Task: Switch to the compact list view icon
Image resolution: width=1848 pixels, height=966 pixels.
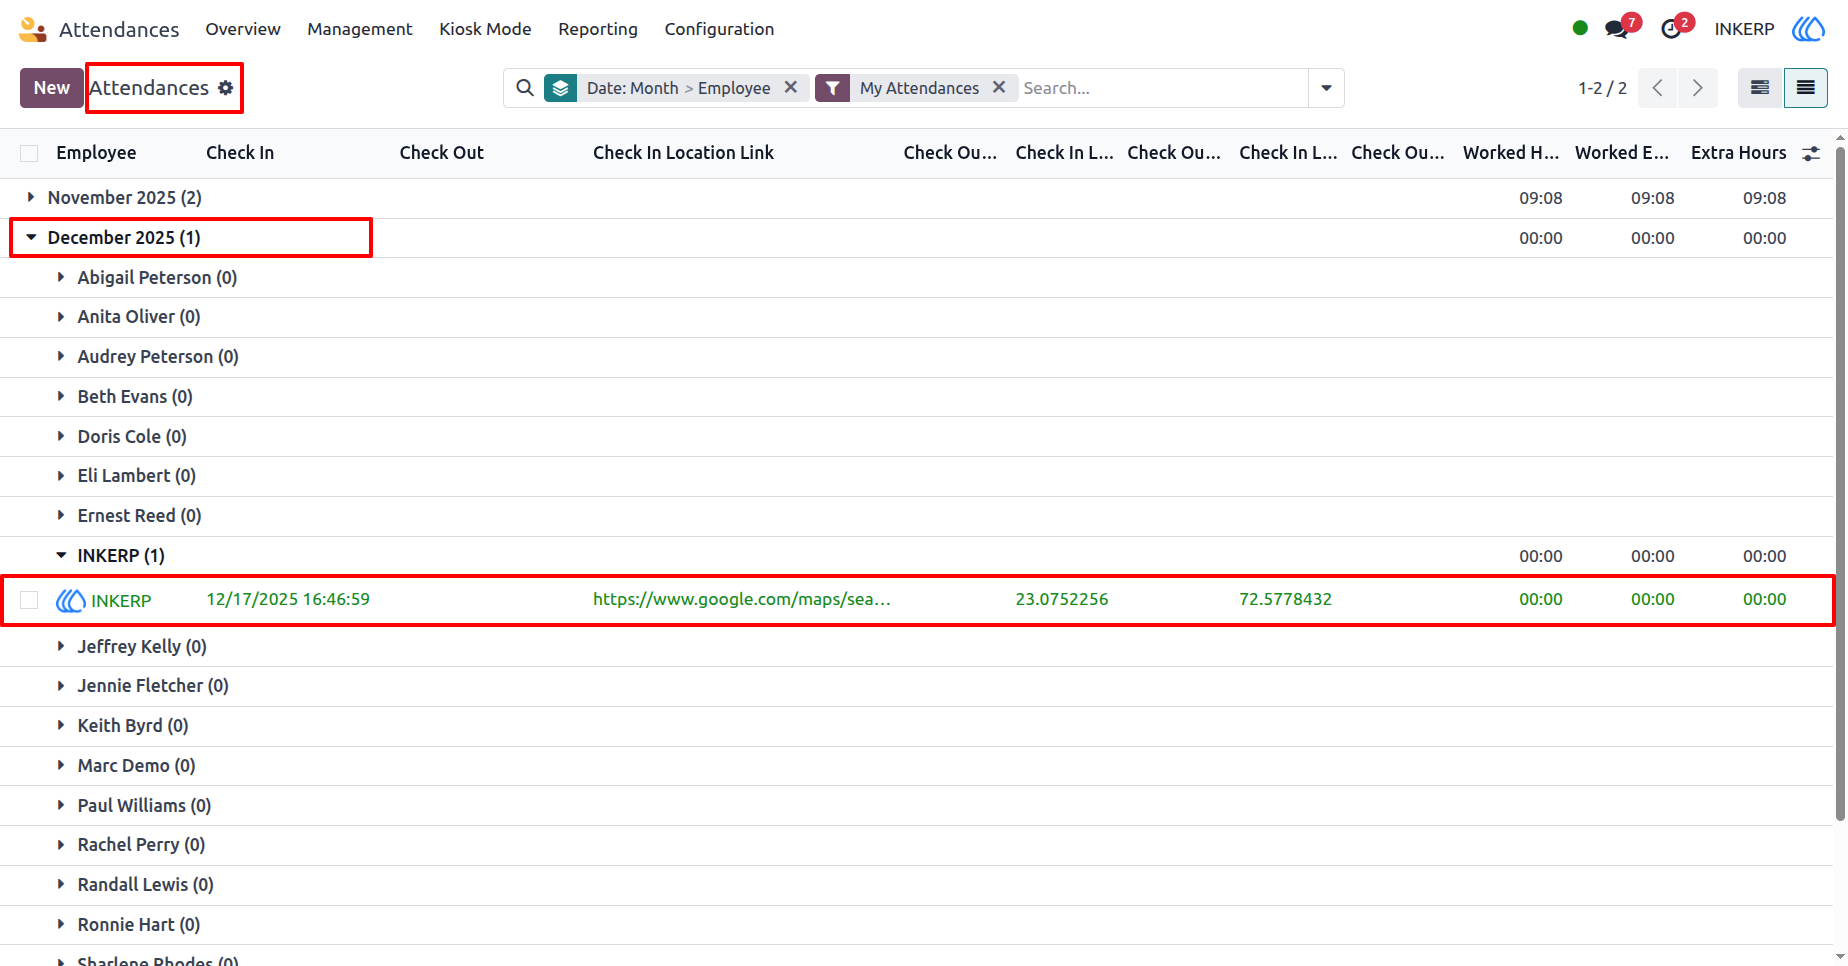Action: [1760, 88]
